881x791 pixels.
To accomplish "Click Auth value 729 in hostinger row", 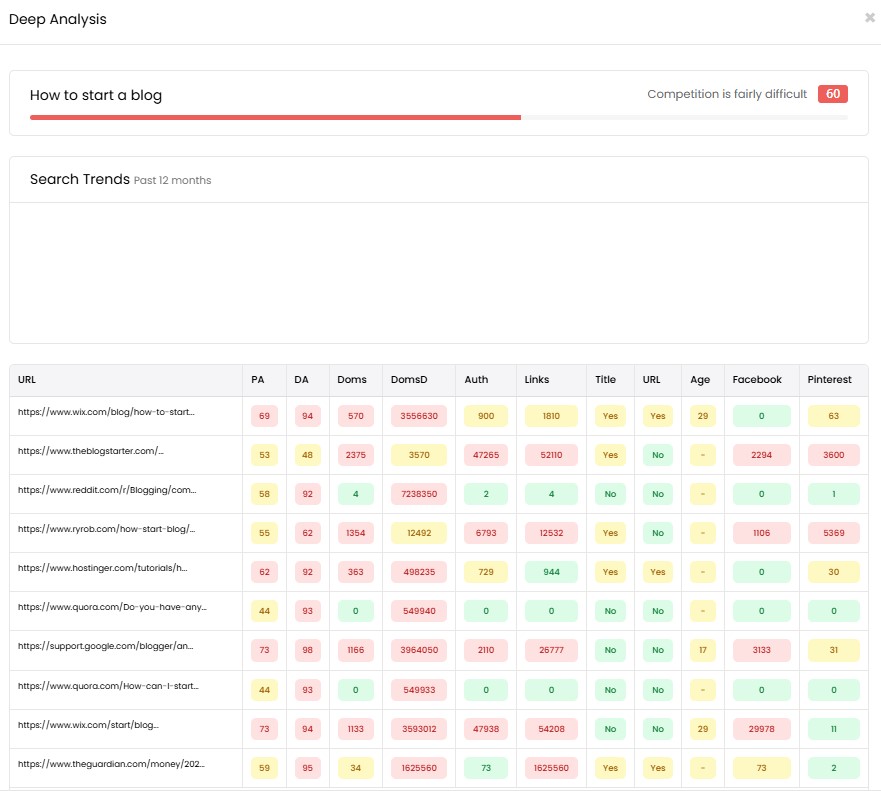I will [x=486, y=572].
